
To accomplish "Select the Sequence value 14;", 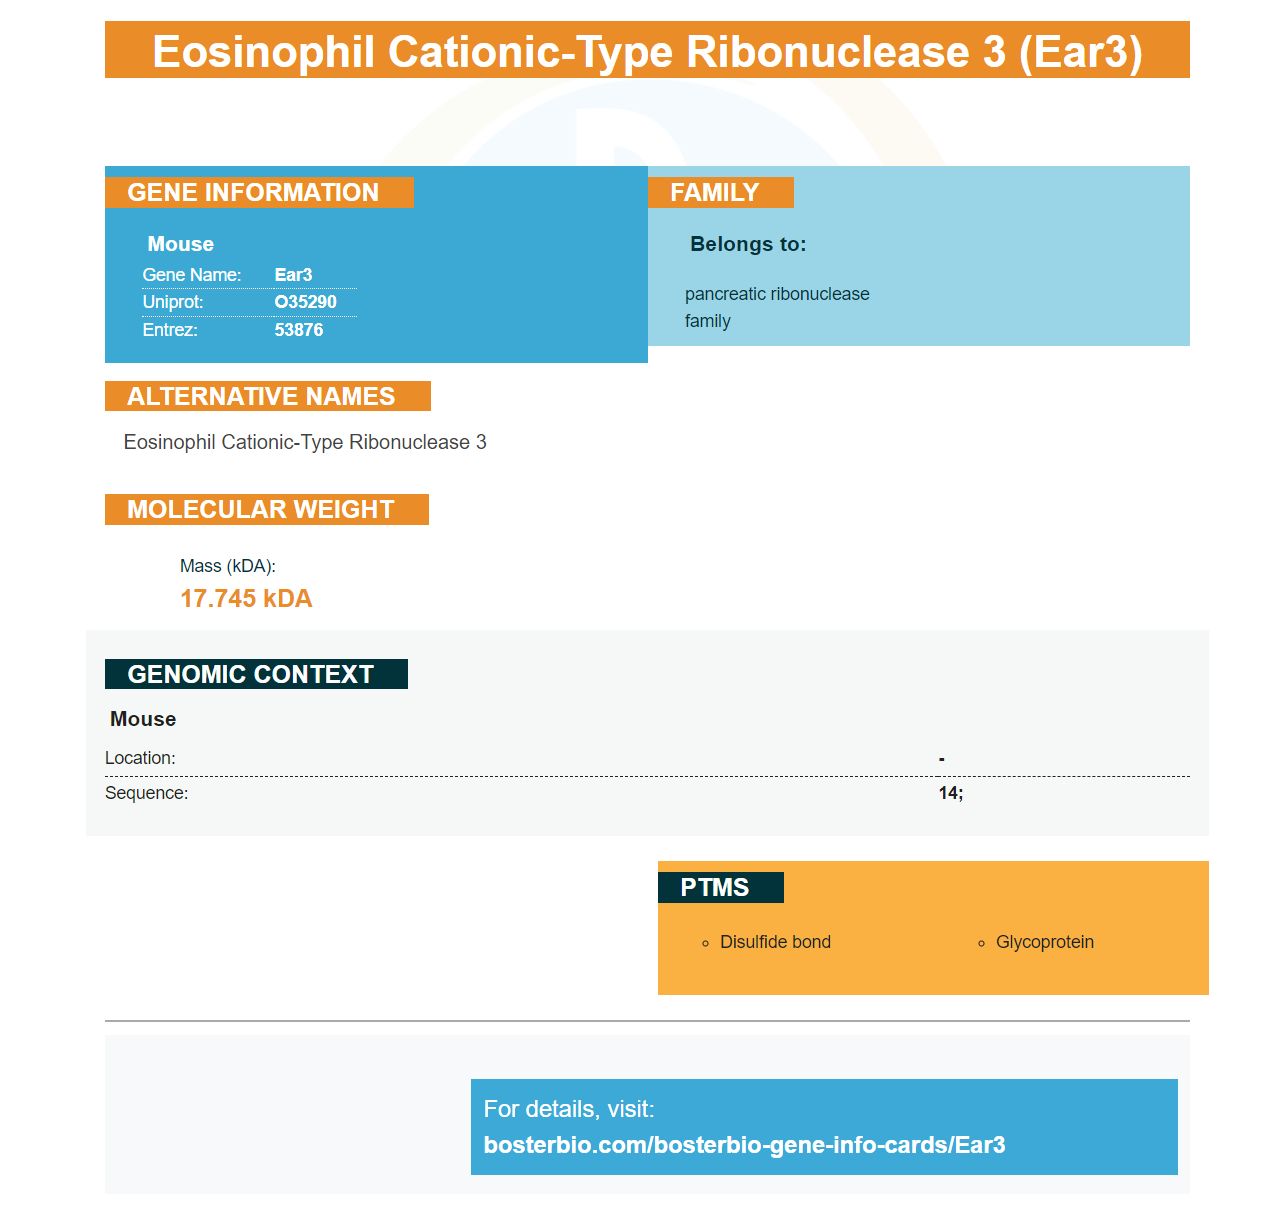I will [951, 793].
